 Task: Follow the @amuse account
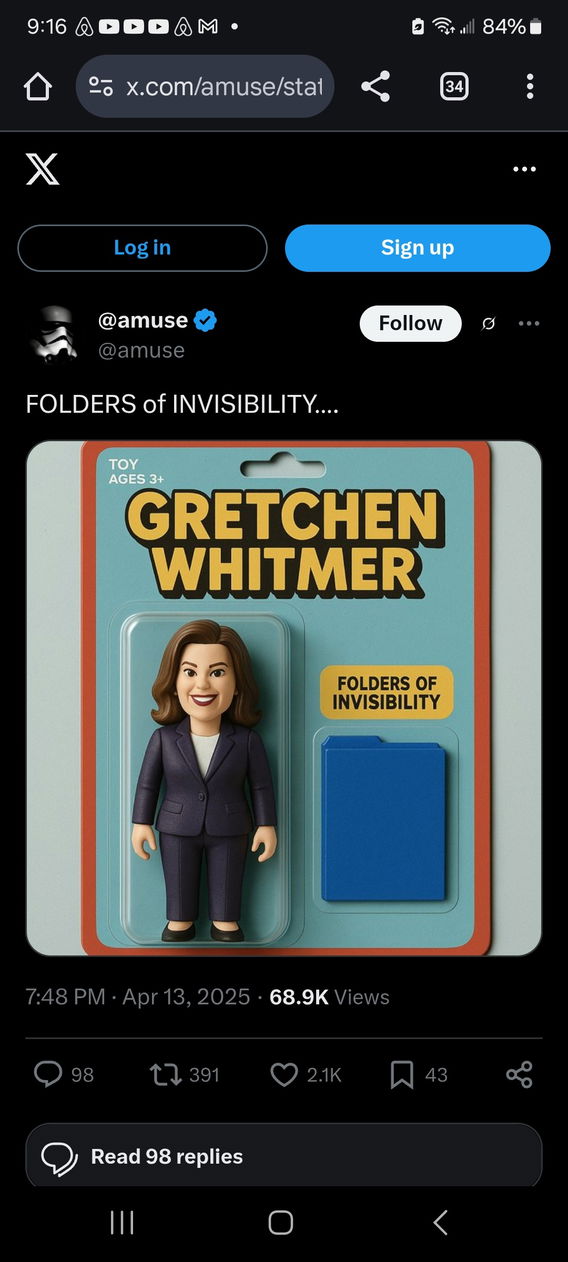(x=410, y=323)
